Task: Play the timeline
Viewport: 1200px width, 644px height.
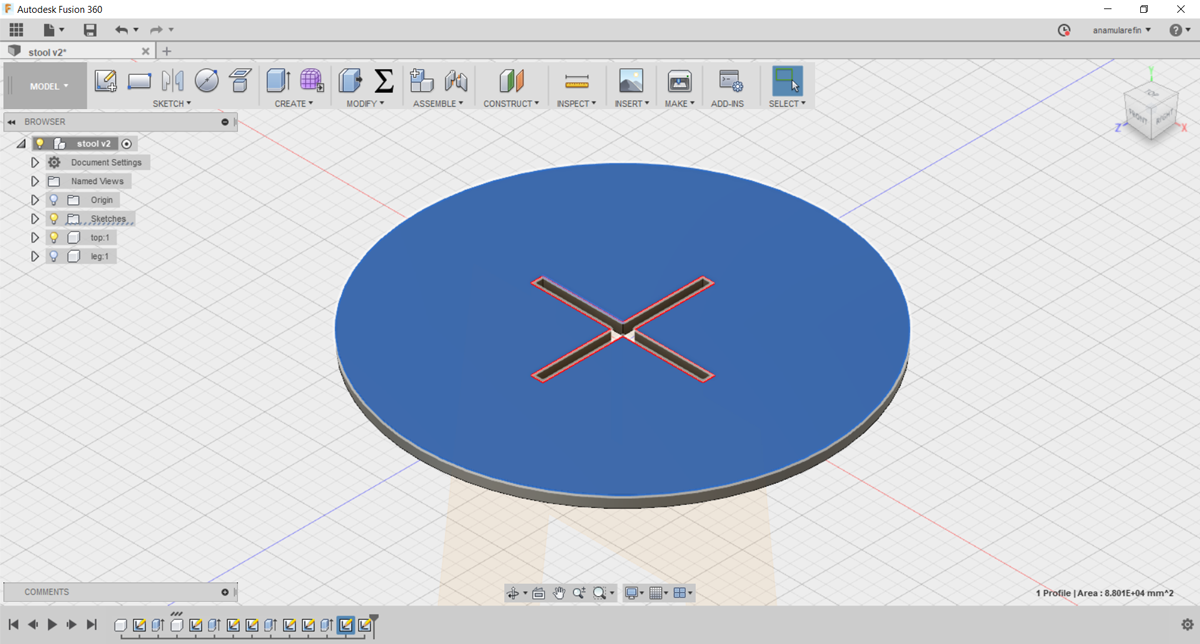Action: [x=52, y=625]
